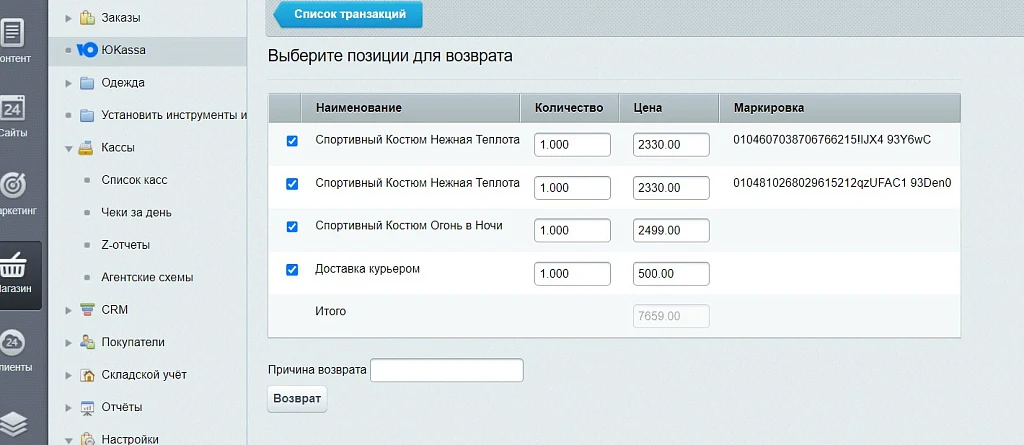Open Агентские схемы menu item
The height and width of the screenshot is (445, 1024).
147,277
